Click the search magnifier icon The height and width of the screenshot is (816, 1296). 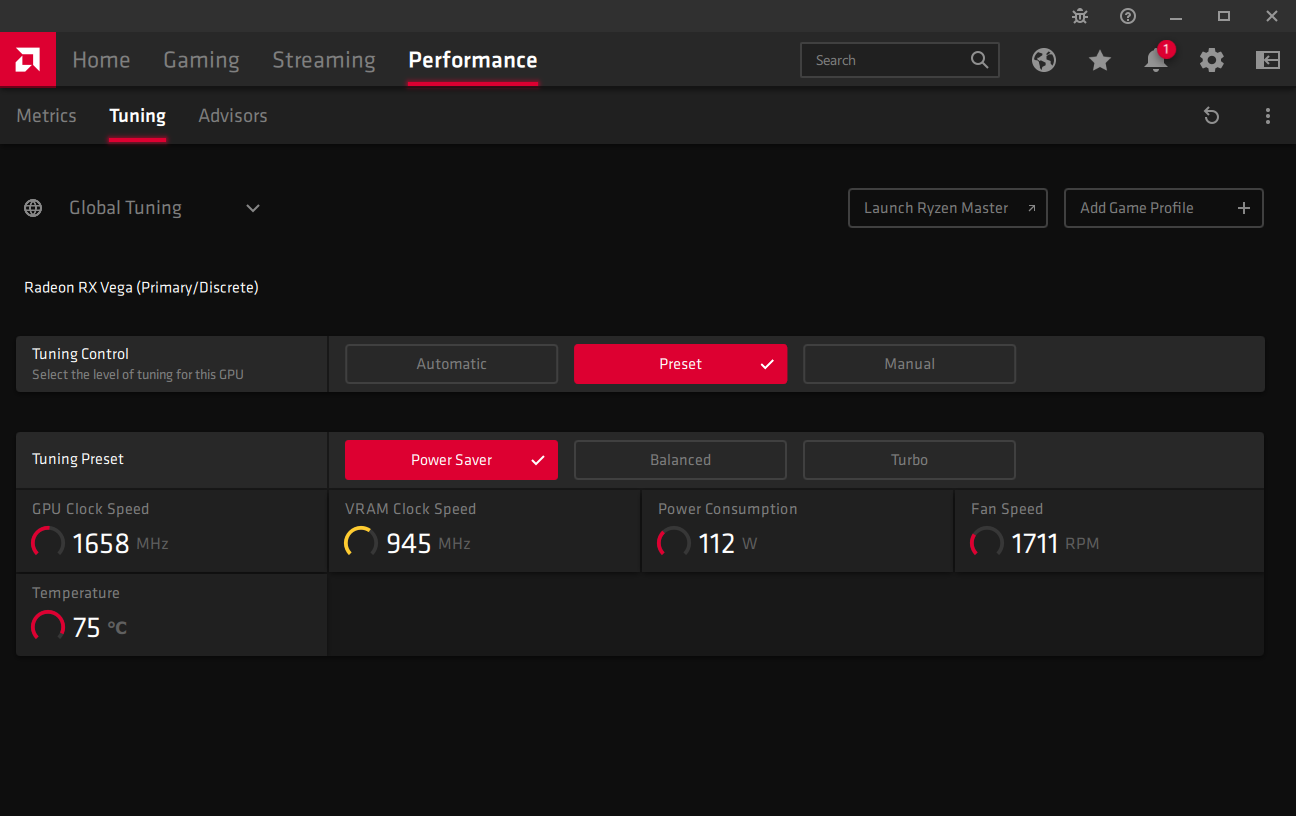pyautogui.click(x=980, y=60)
